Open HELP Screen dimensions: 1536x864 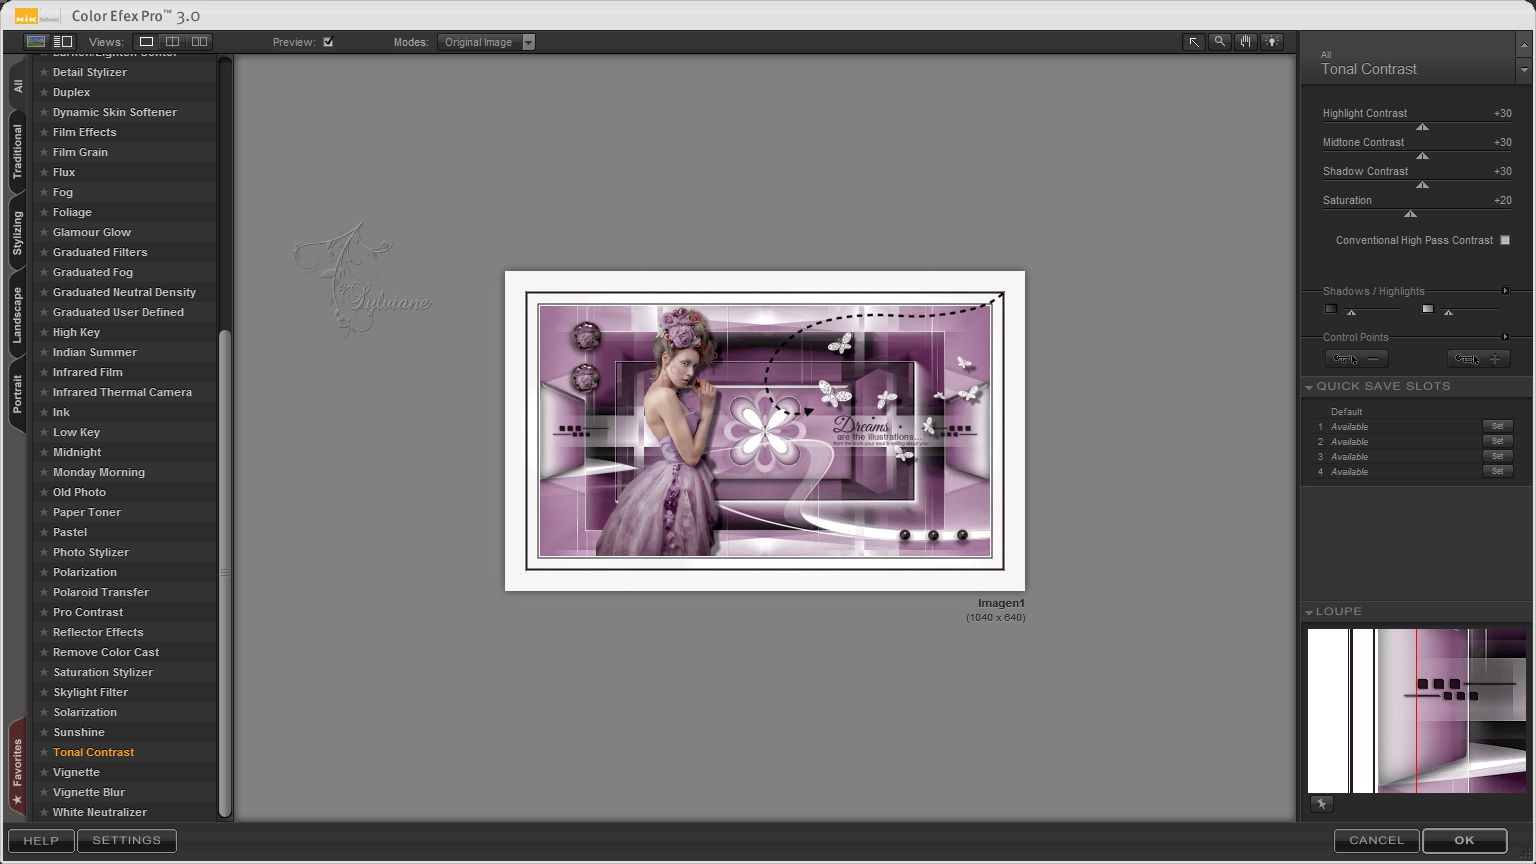(x=41, y=841)
